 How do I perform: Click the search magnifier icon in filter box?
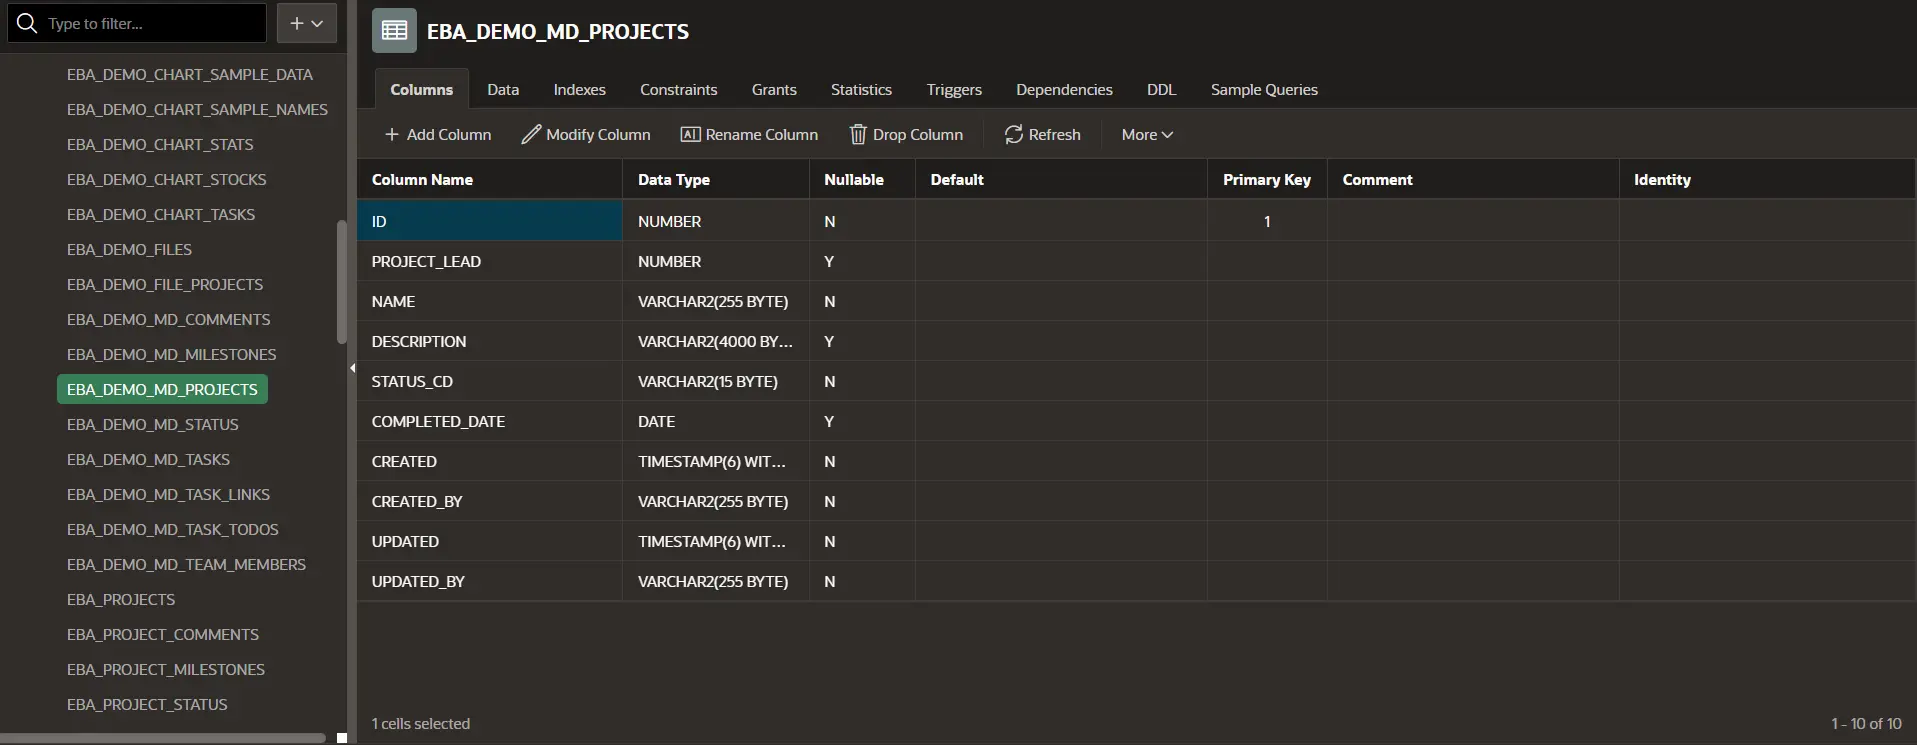click(x=27, y=23)
